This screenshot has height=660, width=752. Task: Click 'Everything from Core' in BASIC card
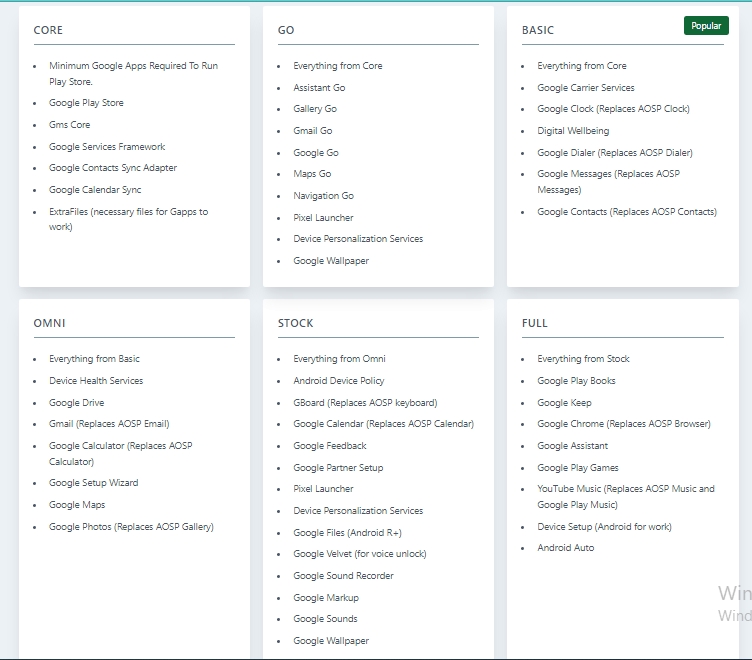click(x=582, y=66)
